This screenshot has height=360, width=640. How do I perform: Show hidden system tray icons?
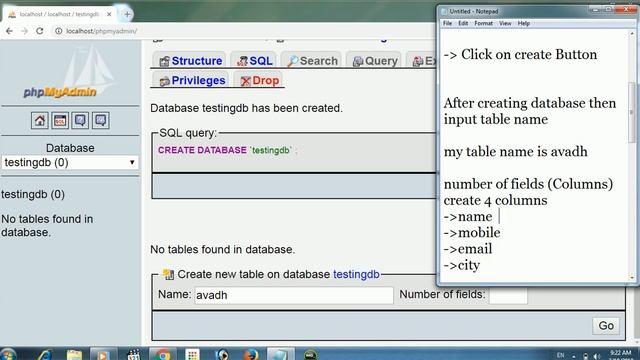(574, 356)
